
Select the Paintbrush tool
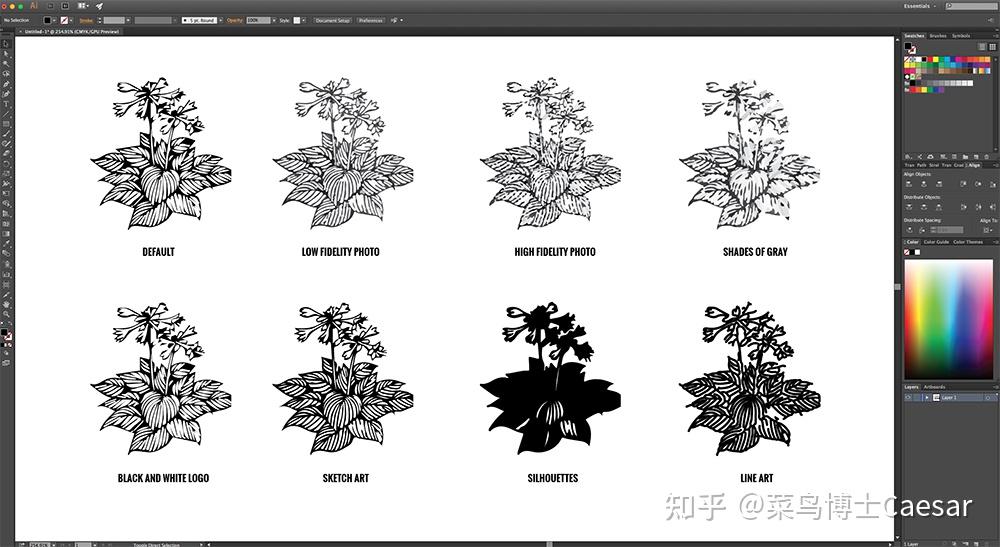tap(6, 134)
